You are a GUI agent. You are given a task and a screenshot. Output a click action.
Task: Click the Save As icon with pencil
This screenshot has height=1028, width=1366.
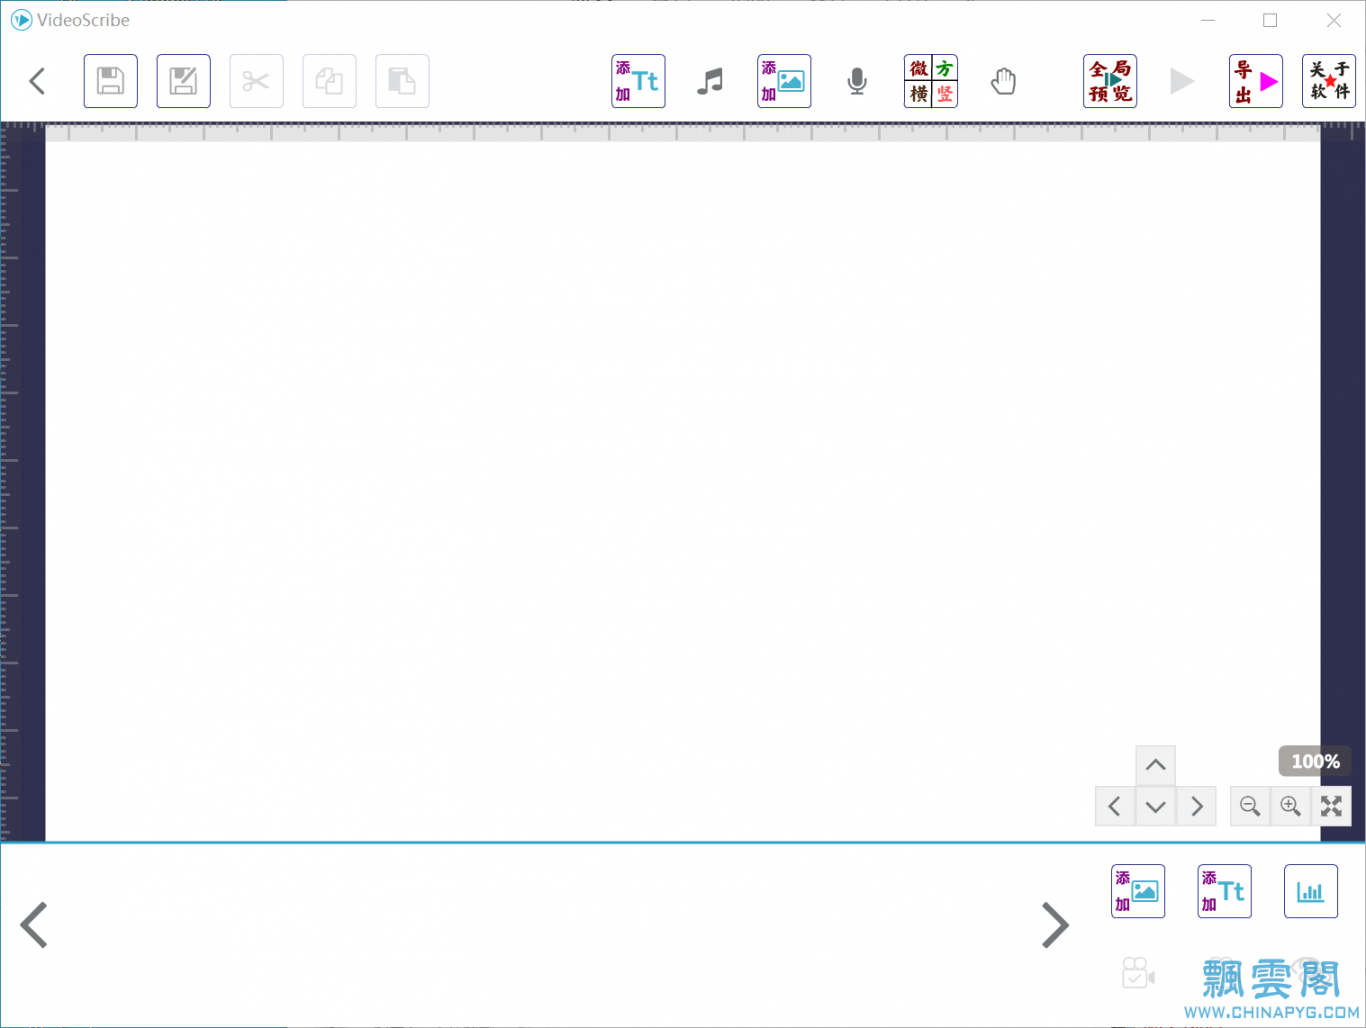pos(183,81)
